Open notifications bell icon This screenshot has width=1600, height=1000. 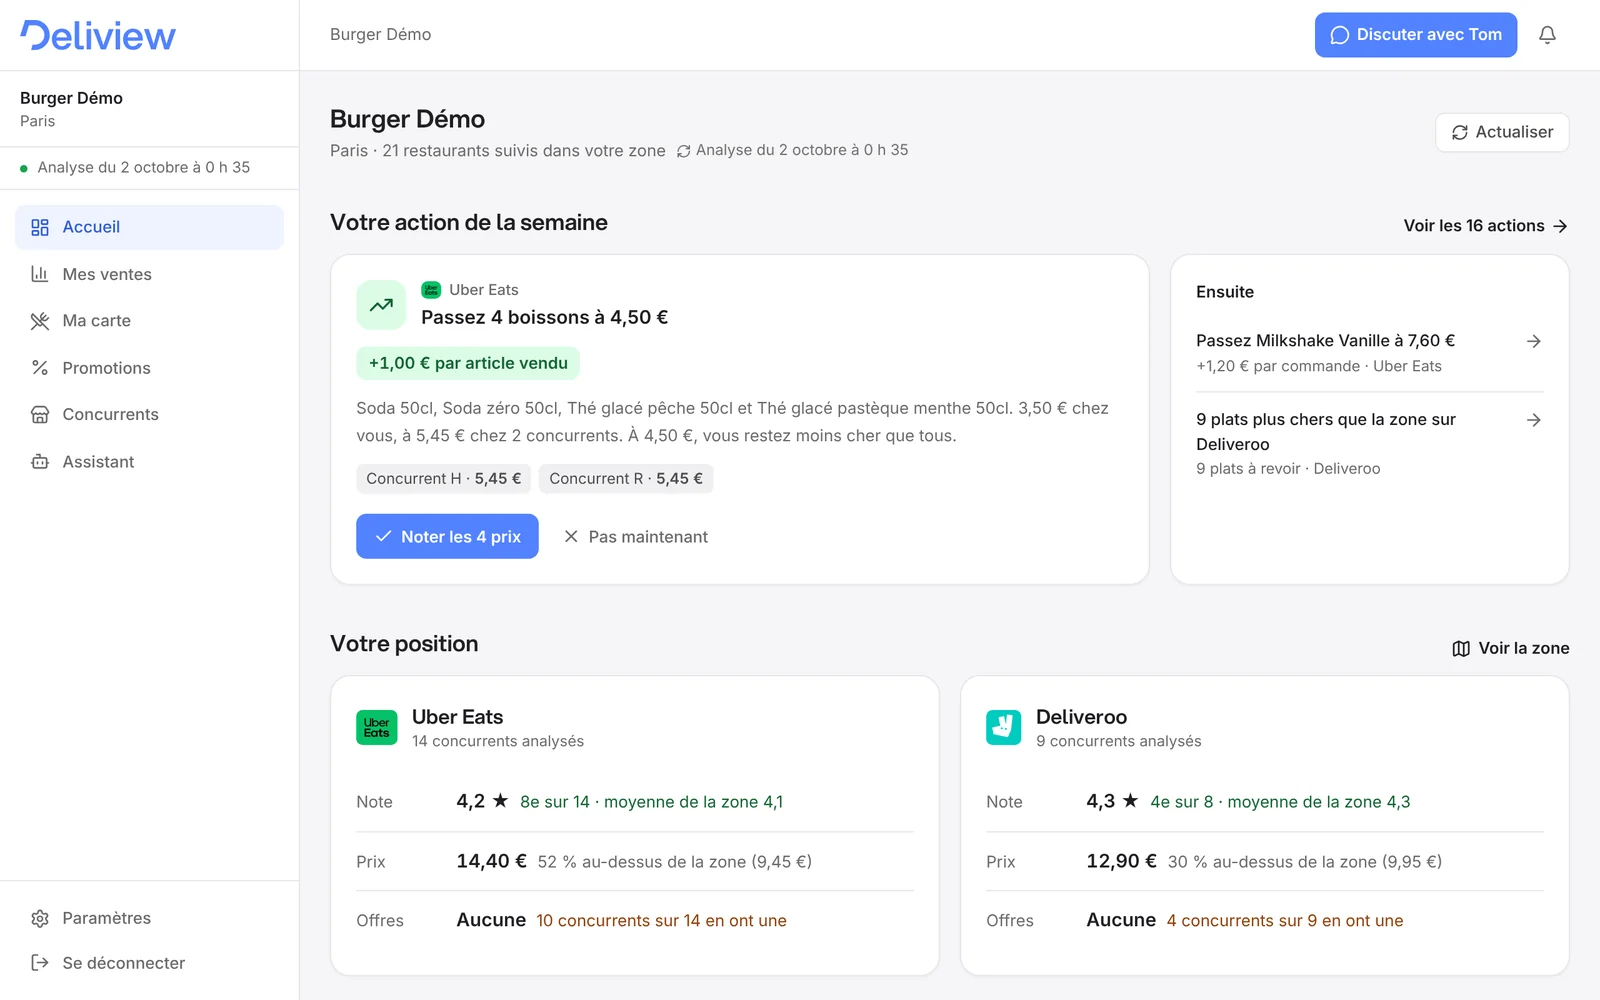click(x=1547, y=35)
